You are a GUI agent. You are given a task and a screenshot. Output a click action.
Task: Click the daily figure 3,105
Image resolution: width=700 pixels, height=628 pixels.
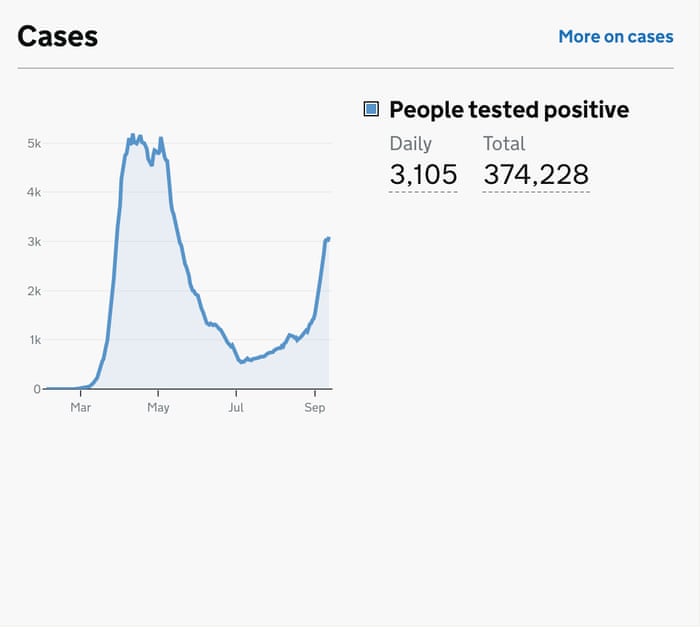click(423, 175)
